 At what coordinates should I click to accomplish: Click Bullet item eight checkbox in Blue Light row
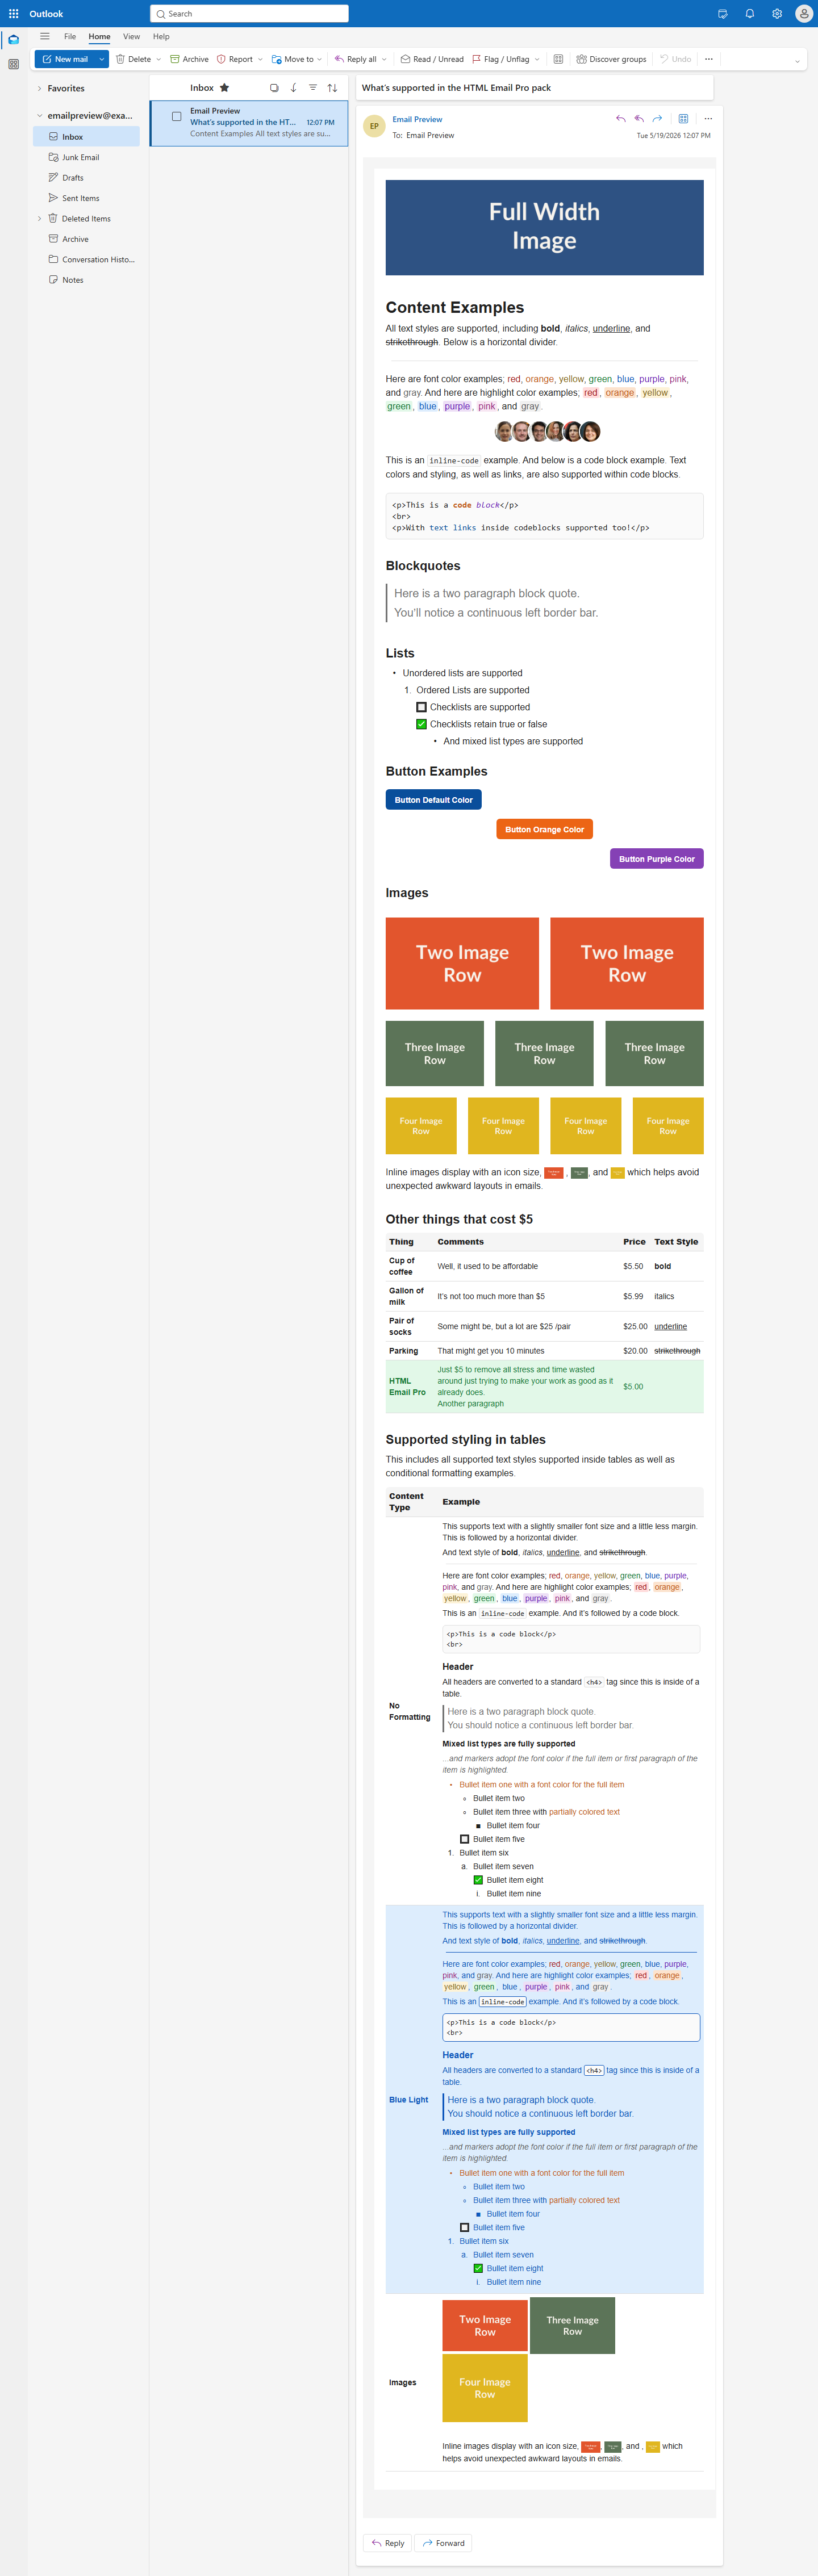click(478, 2268)
